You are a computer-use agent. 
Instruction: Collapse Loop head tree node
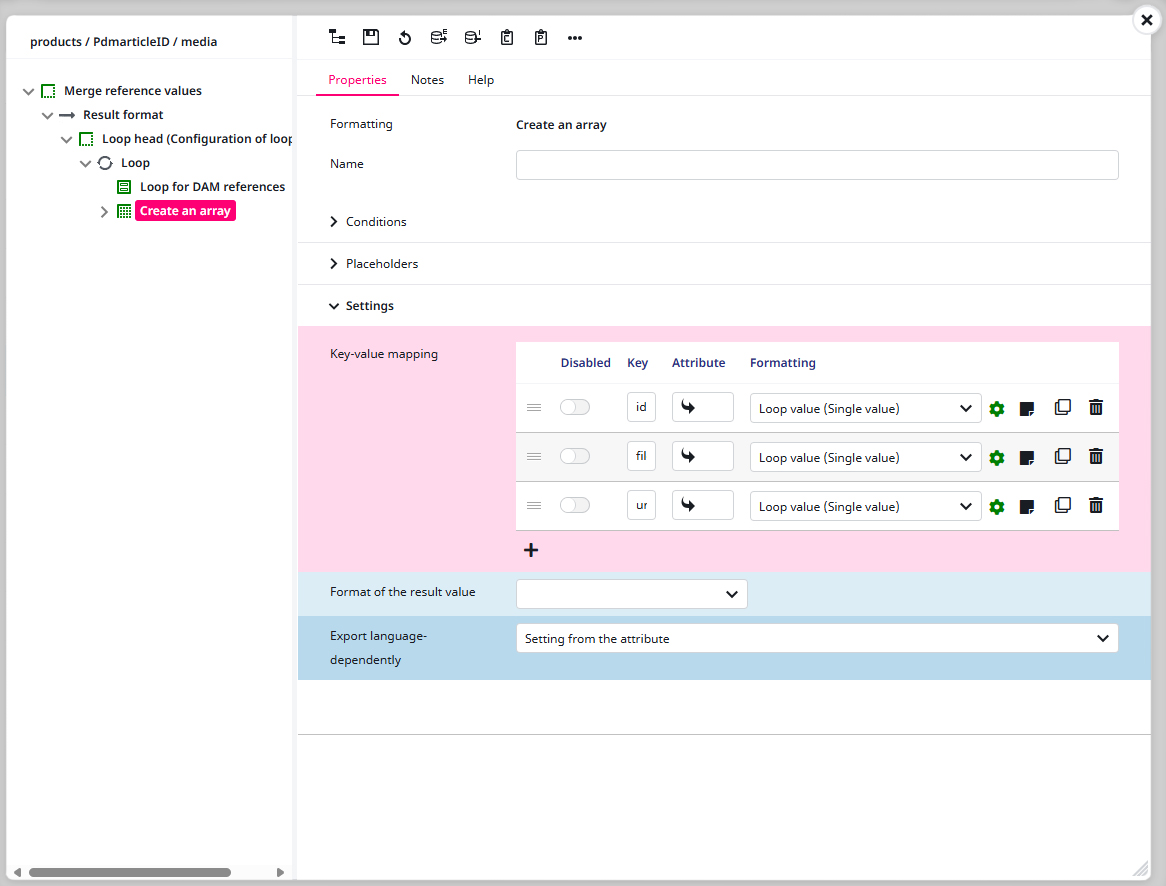(66, 139)
